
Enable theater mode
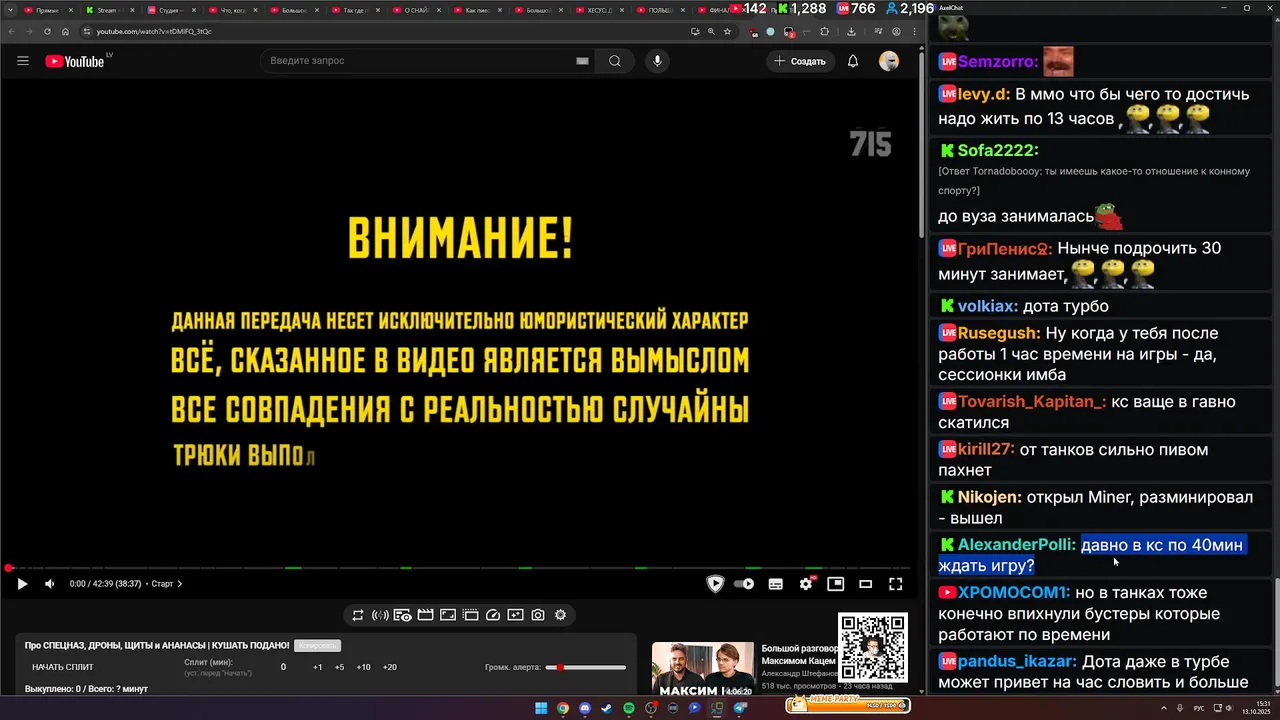[x=866, y=584]
